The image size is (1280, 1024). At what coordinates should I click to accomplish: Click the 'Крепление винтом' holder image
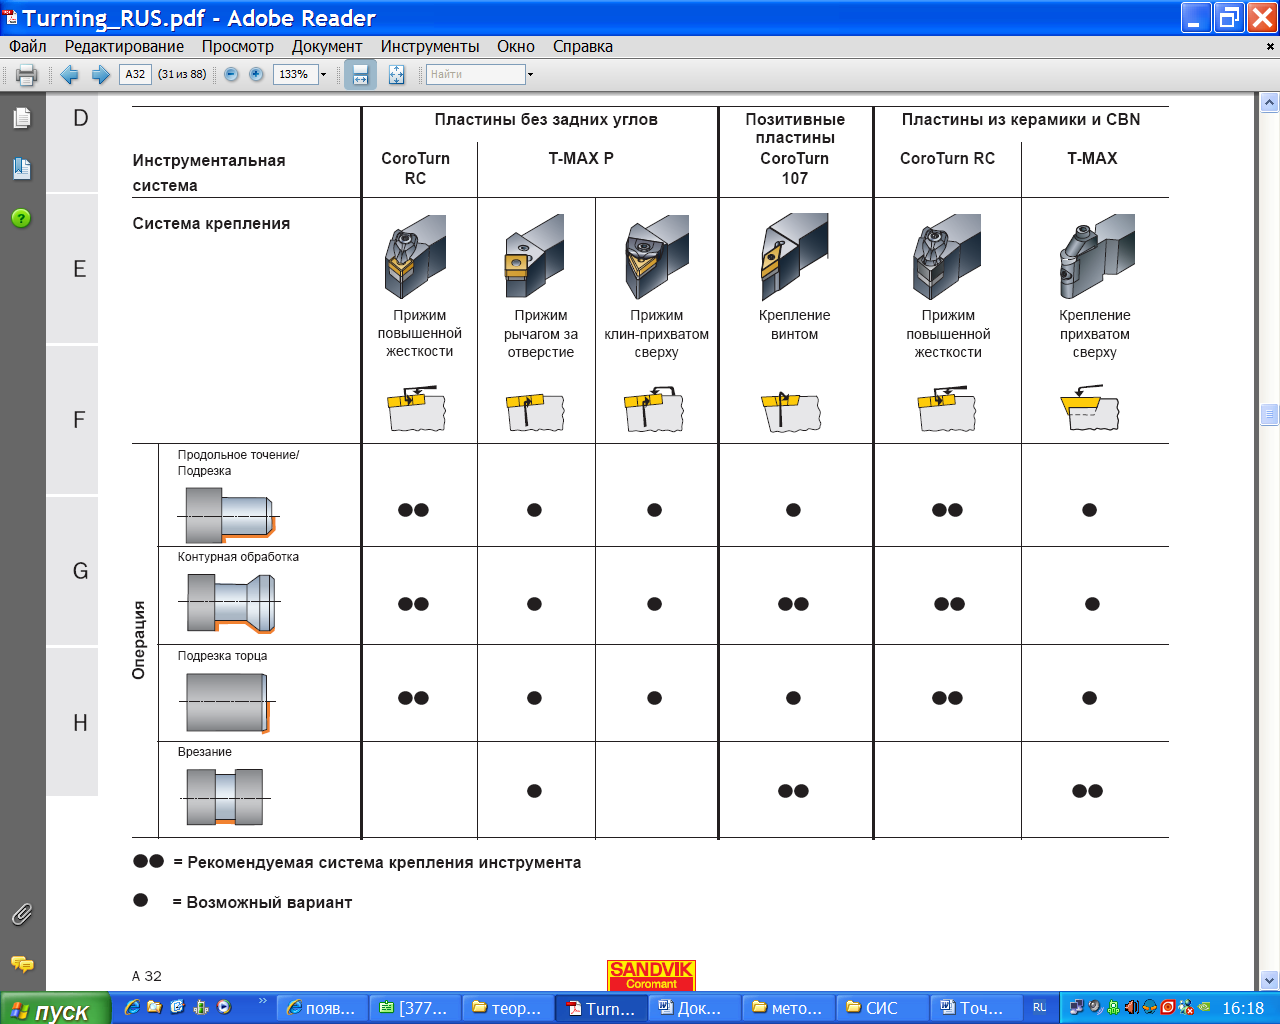[x=794, y=257]
